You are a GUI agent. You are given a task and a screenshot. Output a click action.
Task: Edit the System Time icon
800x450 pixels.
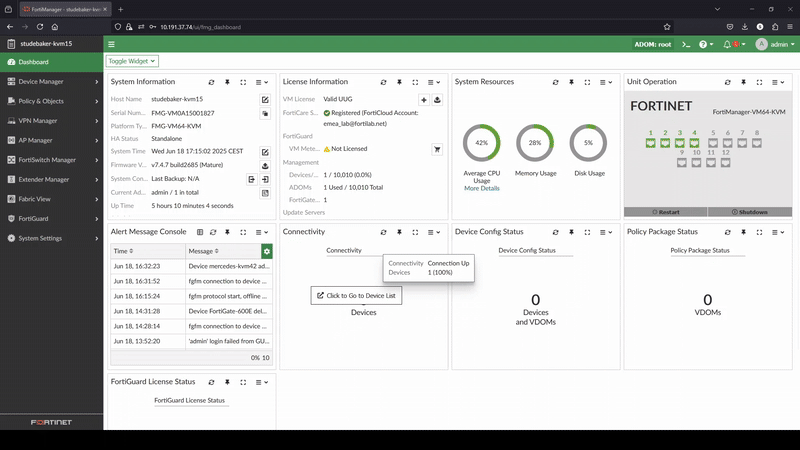pos(265,152)
